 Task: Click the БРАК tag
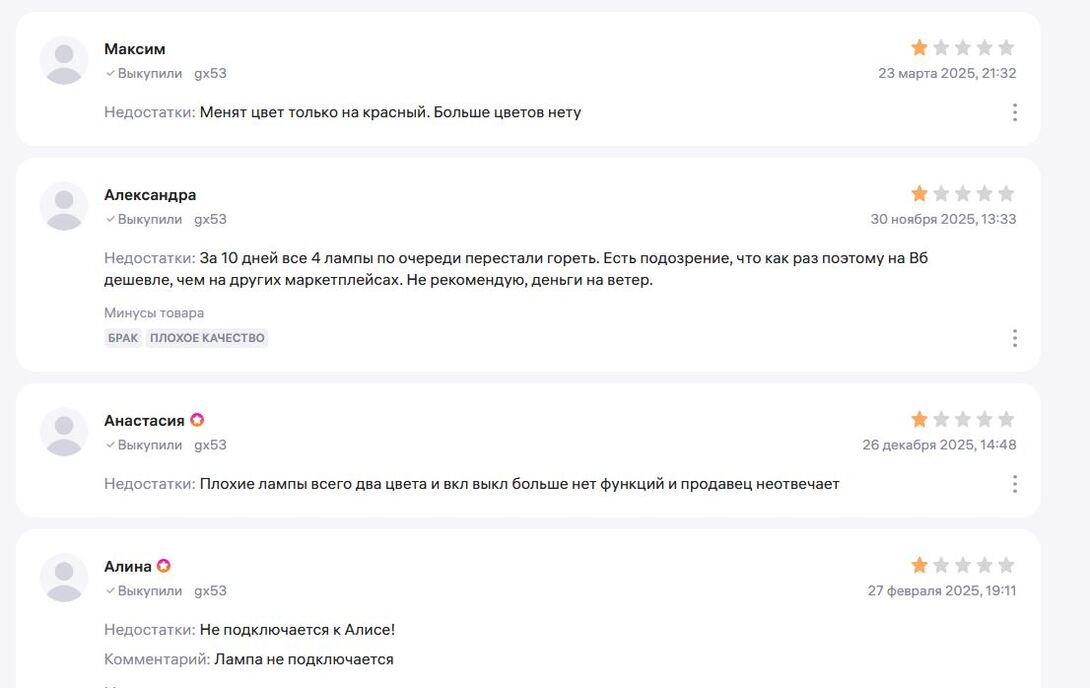[x=123, y=338]
